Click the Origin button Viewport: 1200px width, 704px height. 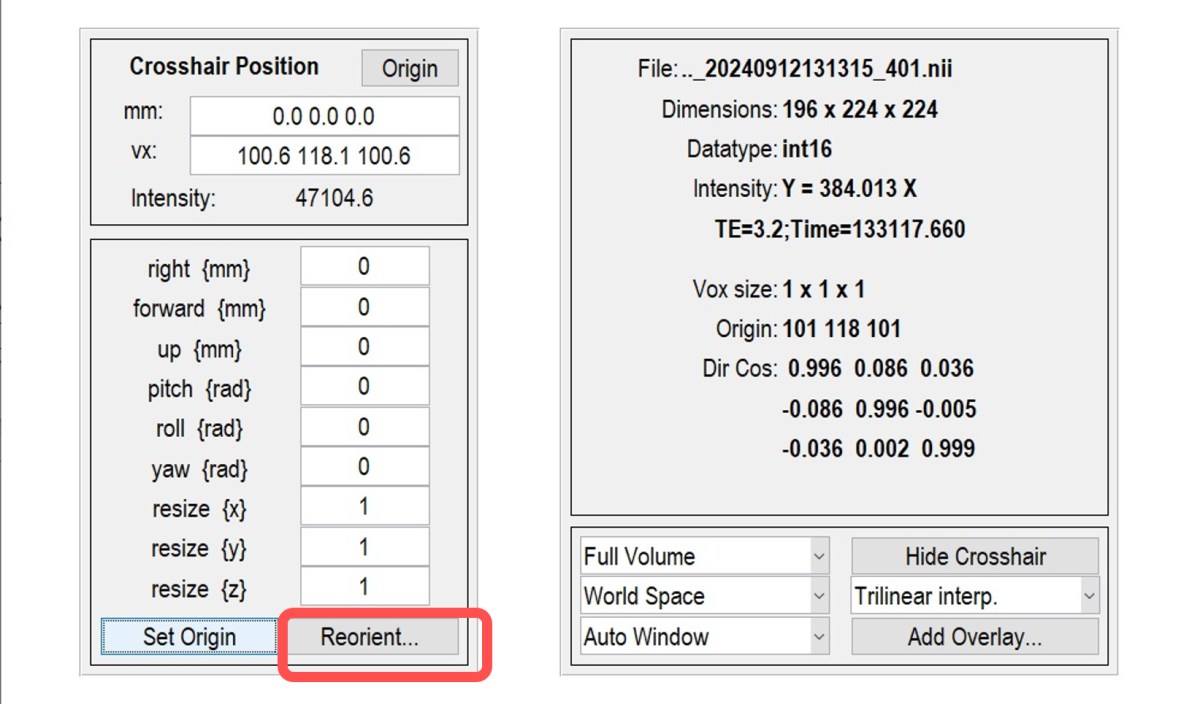[x=409, y=69]
